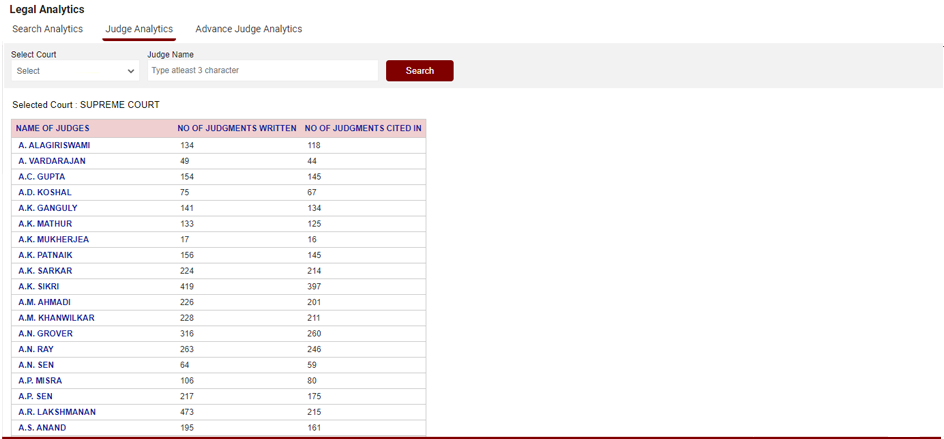
Task: Click the No of Judgments Cited In header
Action: [363, 129]
